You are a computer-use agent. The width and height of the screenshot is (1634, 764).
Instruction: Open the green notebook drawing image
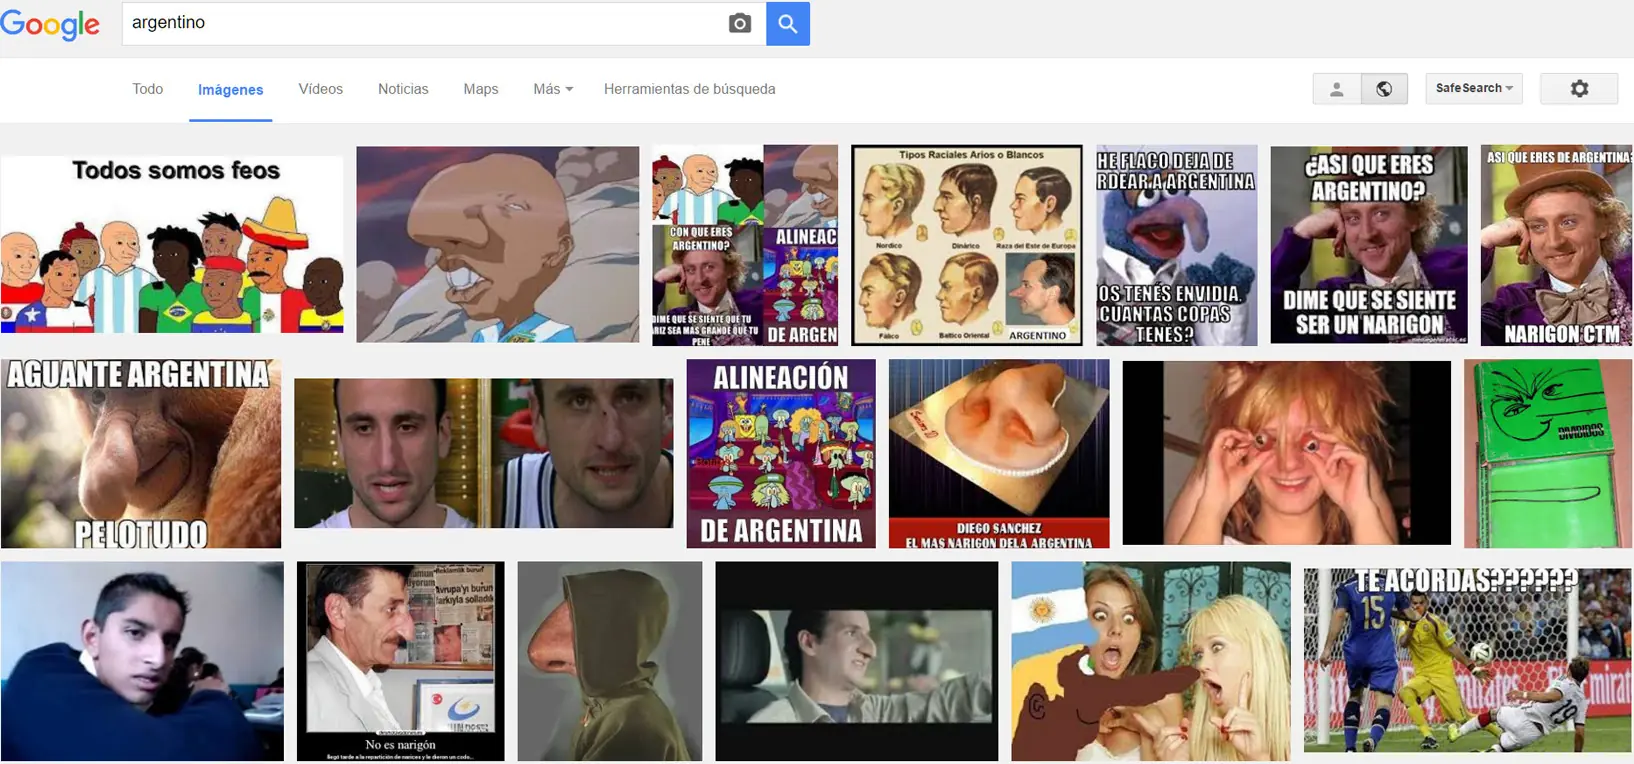pos(1549,454)
